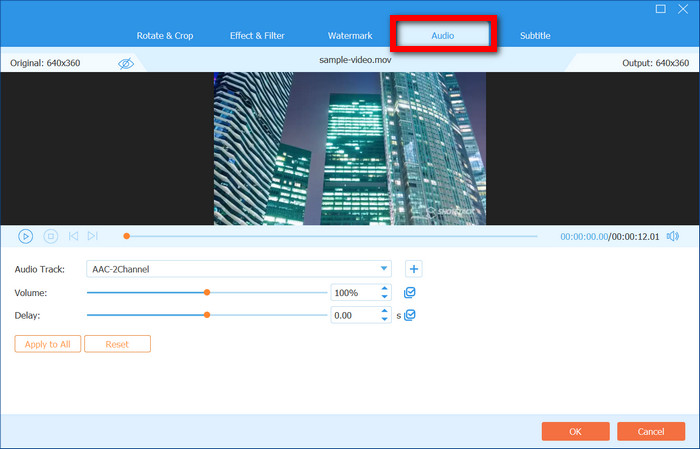Switch to the Rotate & Crop tab
The height and width of the screenshot is (449, 700).
point(165,36)
